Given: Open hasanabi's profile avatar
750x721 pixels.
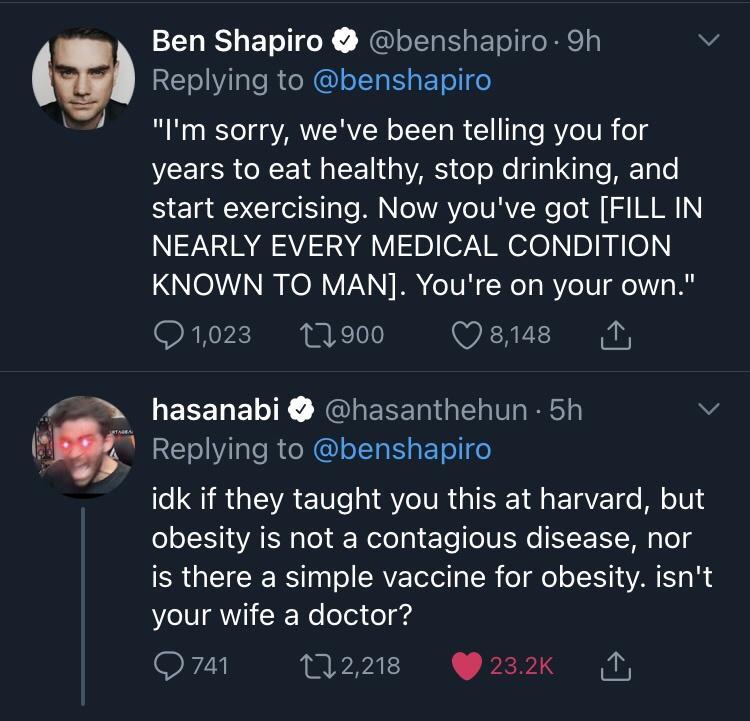Looking at the screenshot, I should (83, 446).
